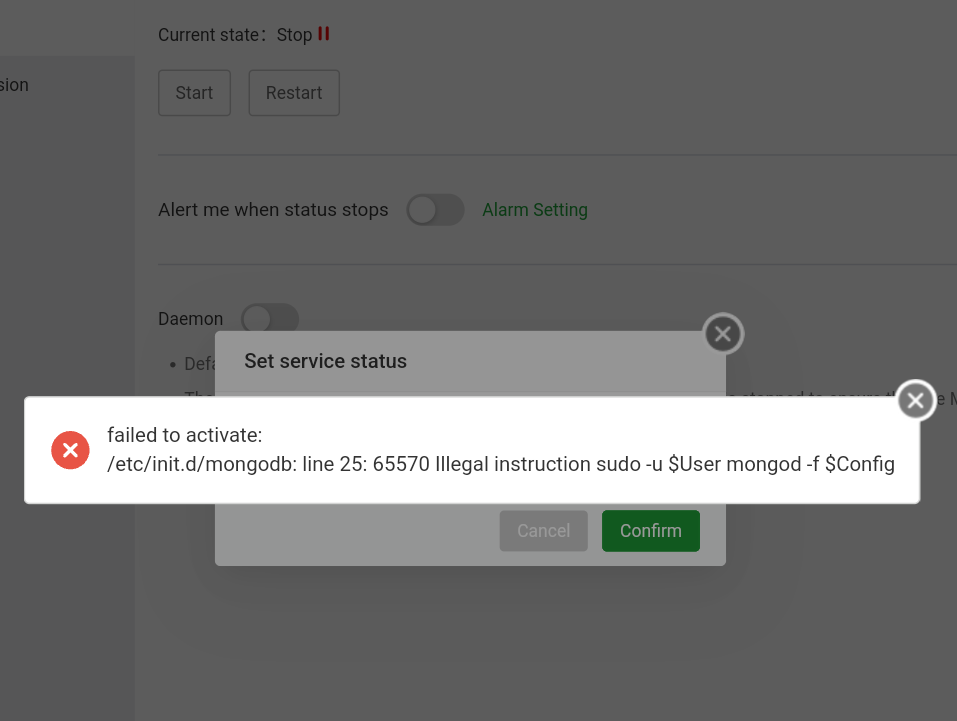Click the "Alert me when status stops" label
This screenshot has height=721, width=957.
tap(273, 210)
